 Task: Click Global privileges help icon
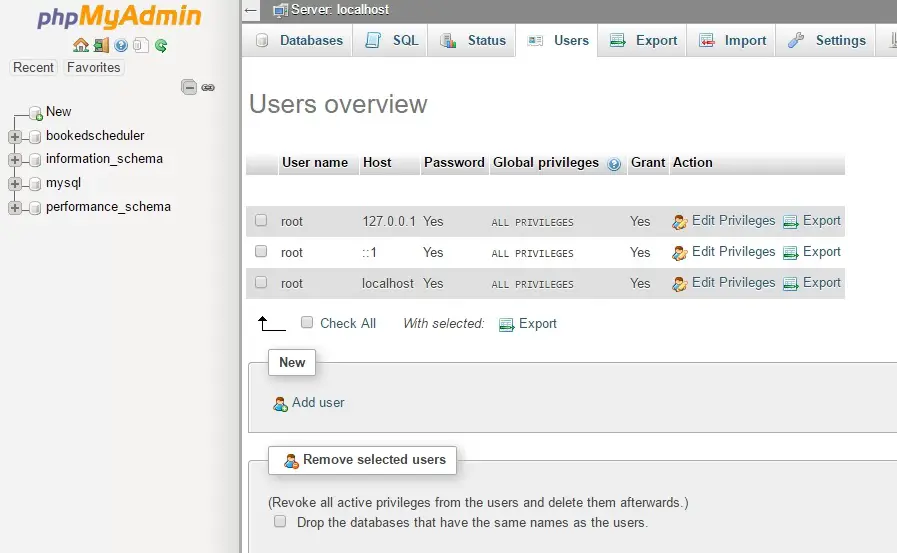click(614, 164)
